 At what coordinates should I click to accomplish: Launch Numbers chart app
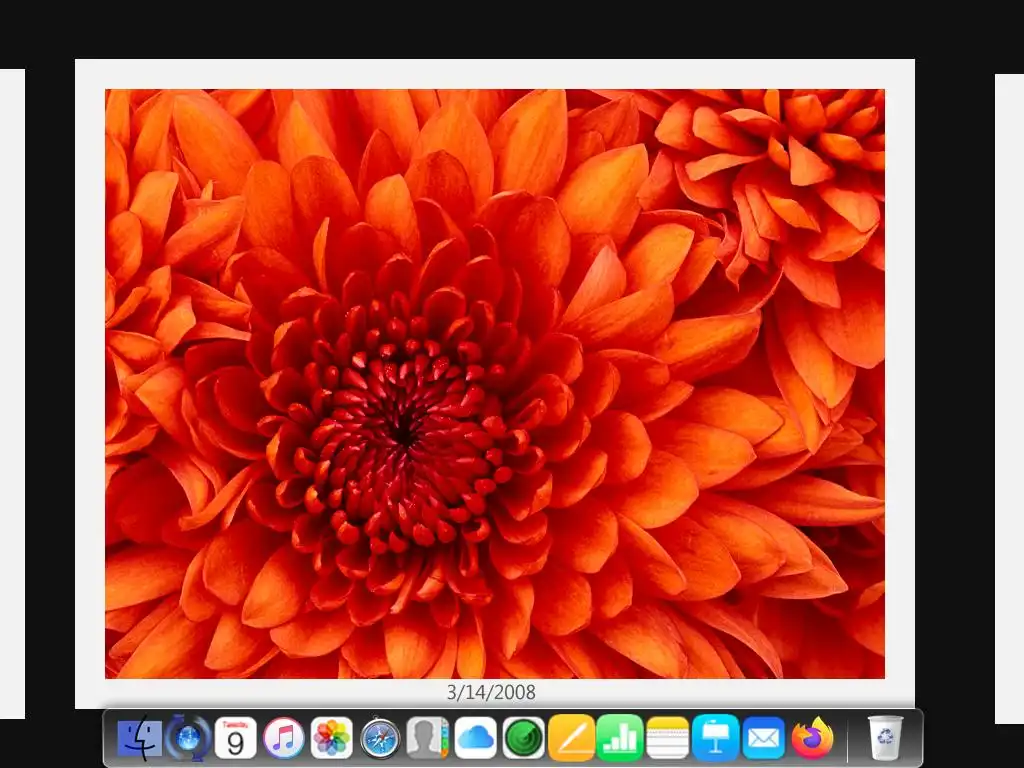[x=620, y=739]
